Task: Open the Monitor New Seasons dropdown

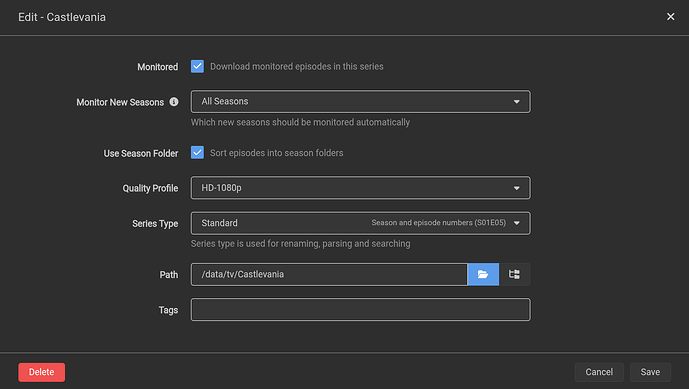Action: (x=360, y=102)
